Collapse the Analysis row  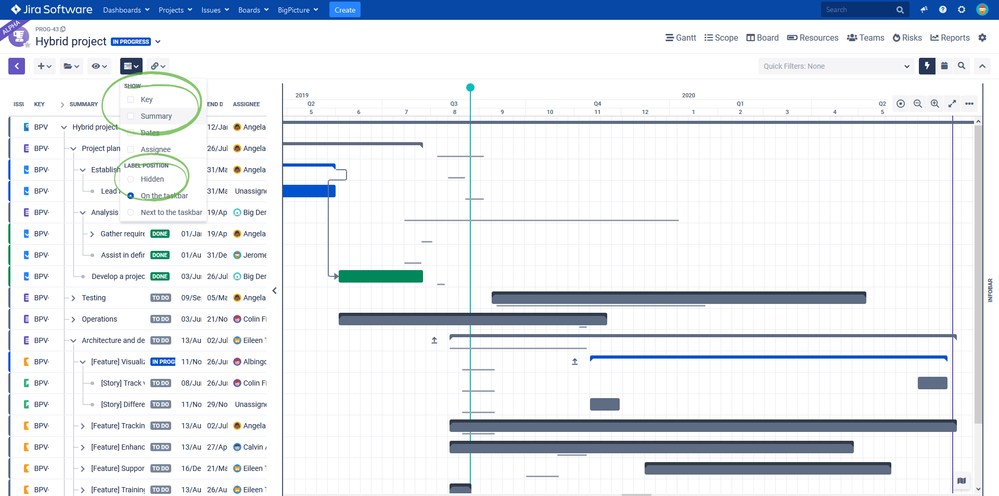pos(83,213)
